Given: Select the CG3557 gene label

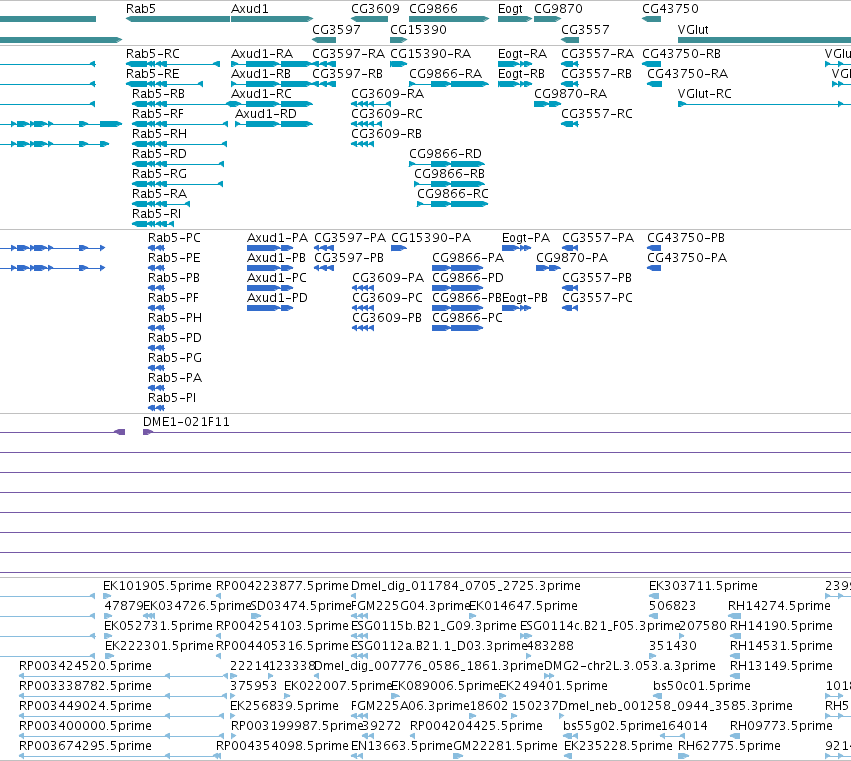Looking at the screenshot, I should pyautogui.click(x=585, y=29).
